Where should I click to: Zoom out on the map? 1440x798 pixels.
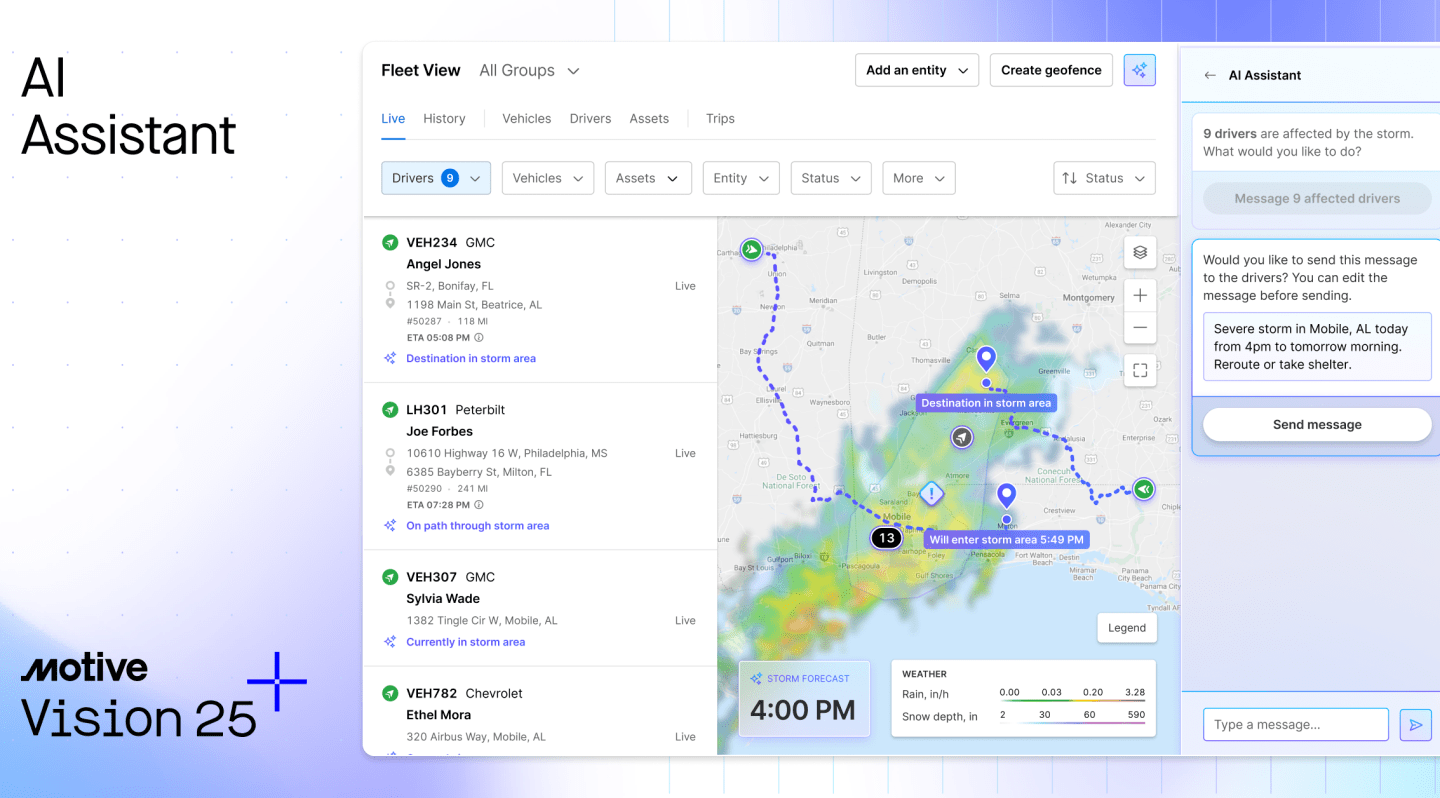click(x=1139, y=328)
